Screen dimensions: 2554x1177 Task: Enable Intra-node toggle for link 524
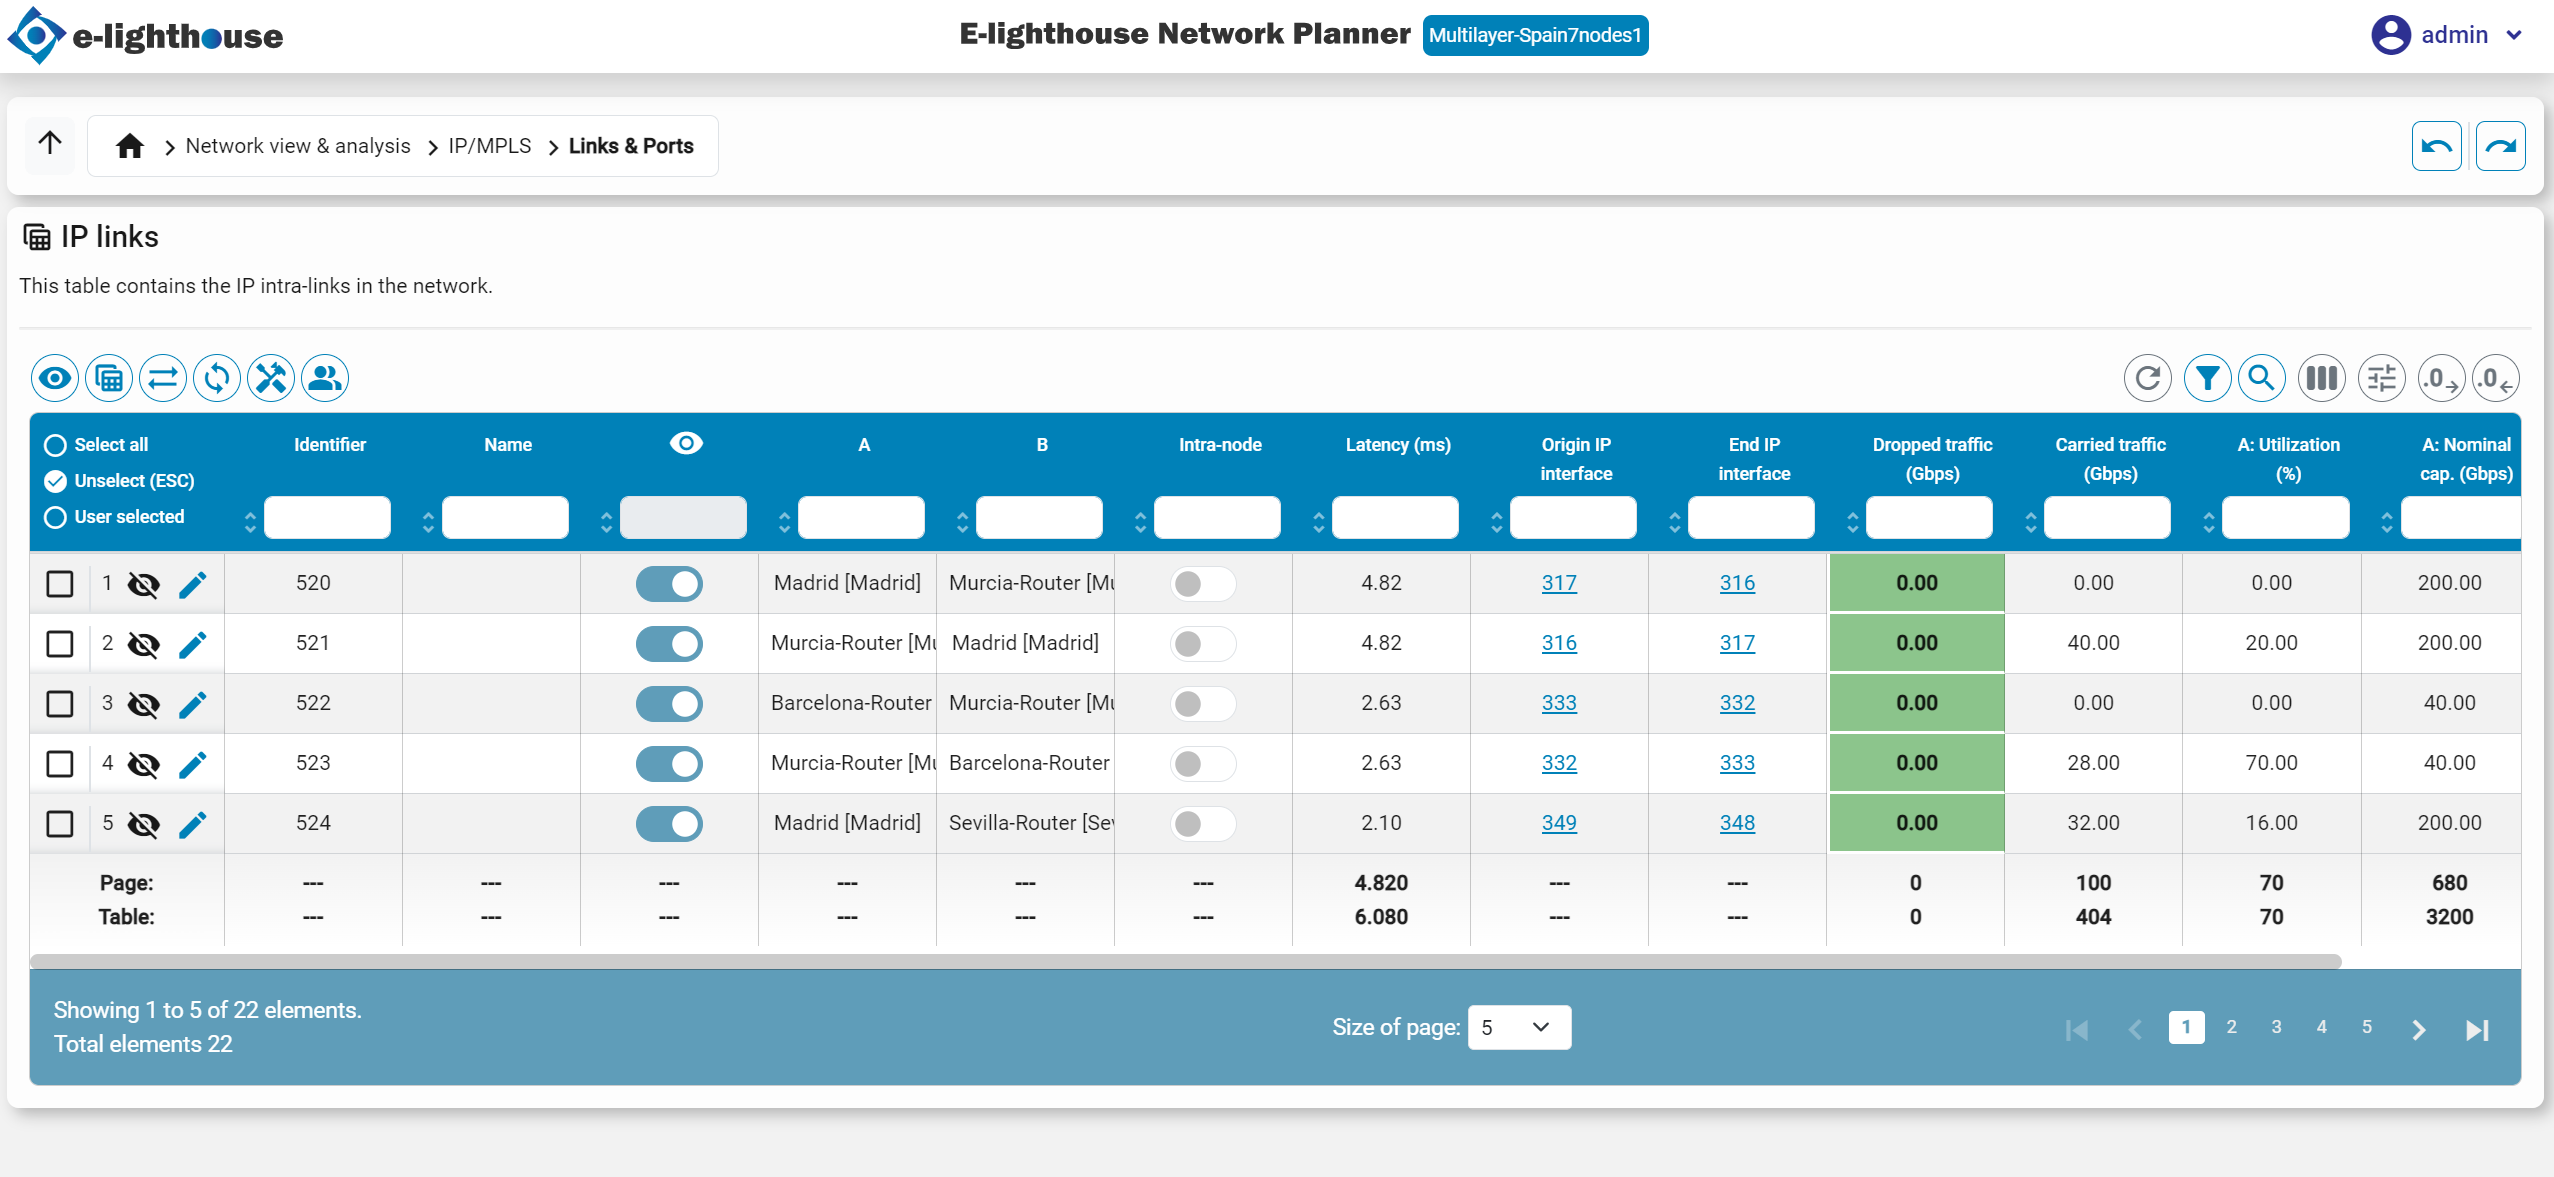(x=1202, y=824)
